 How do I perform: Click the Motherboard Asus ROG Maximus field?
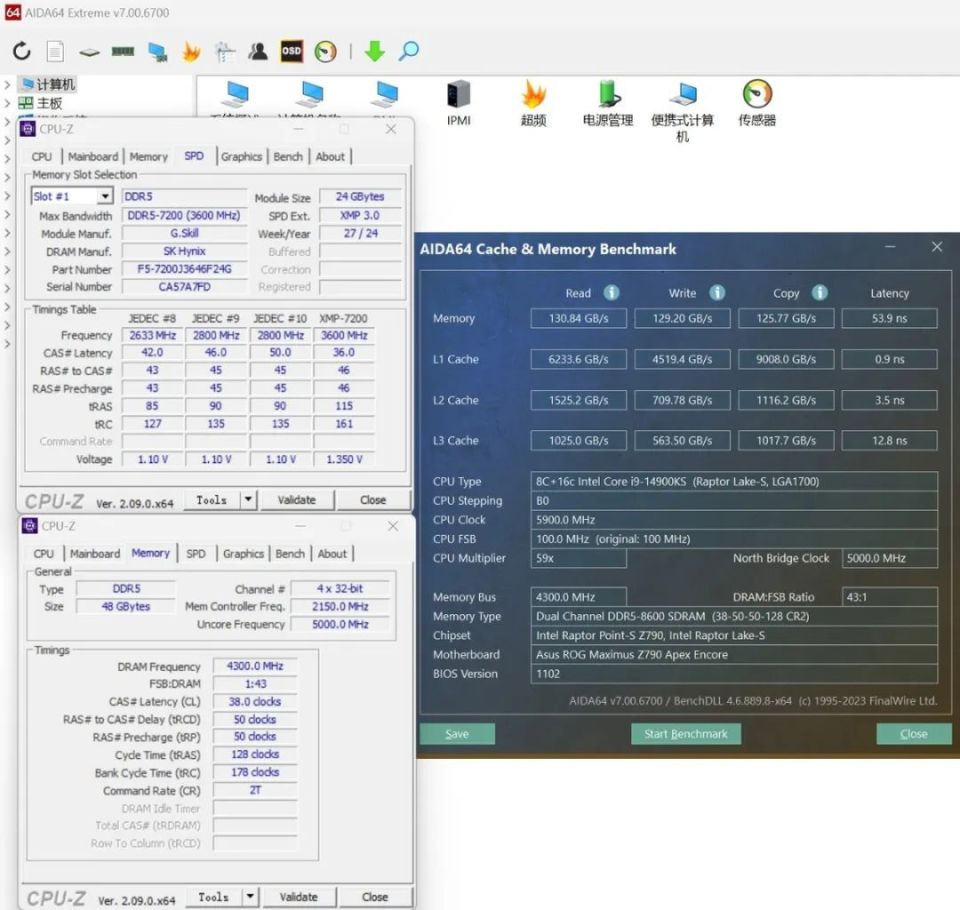734,655
